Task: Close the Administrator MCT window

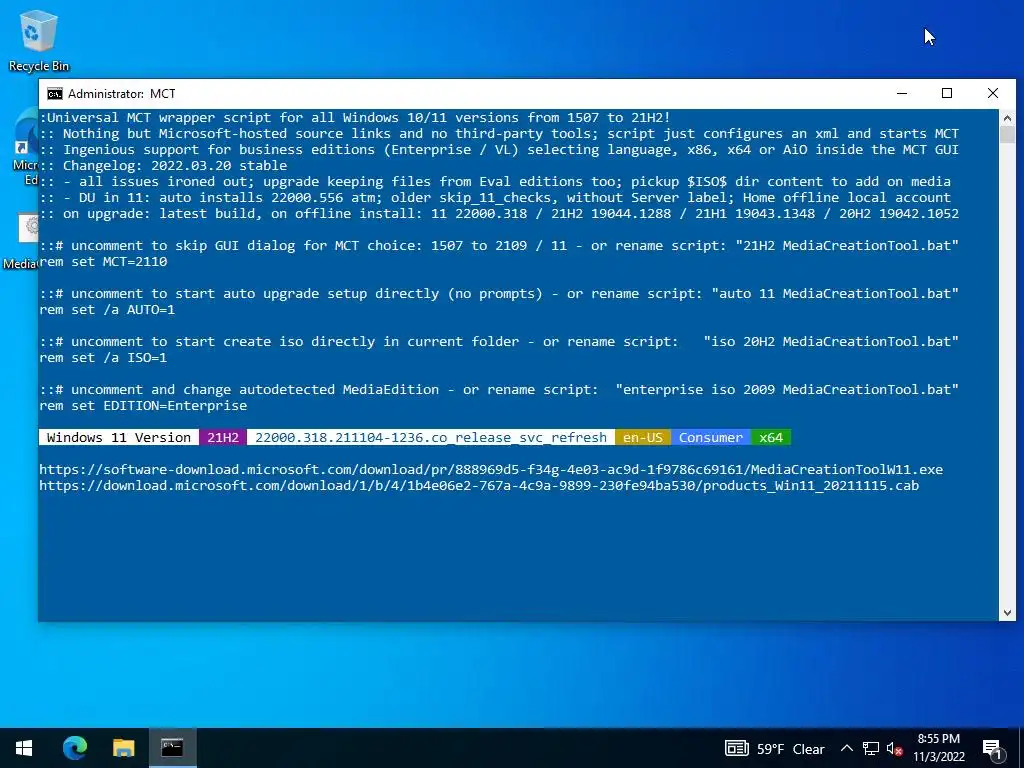Action: (993, 93)
